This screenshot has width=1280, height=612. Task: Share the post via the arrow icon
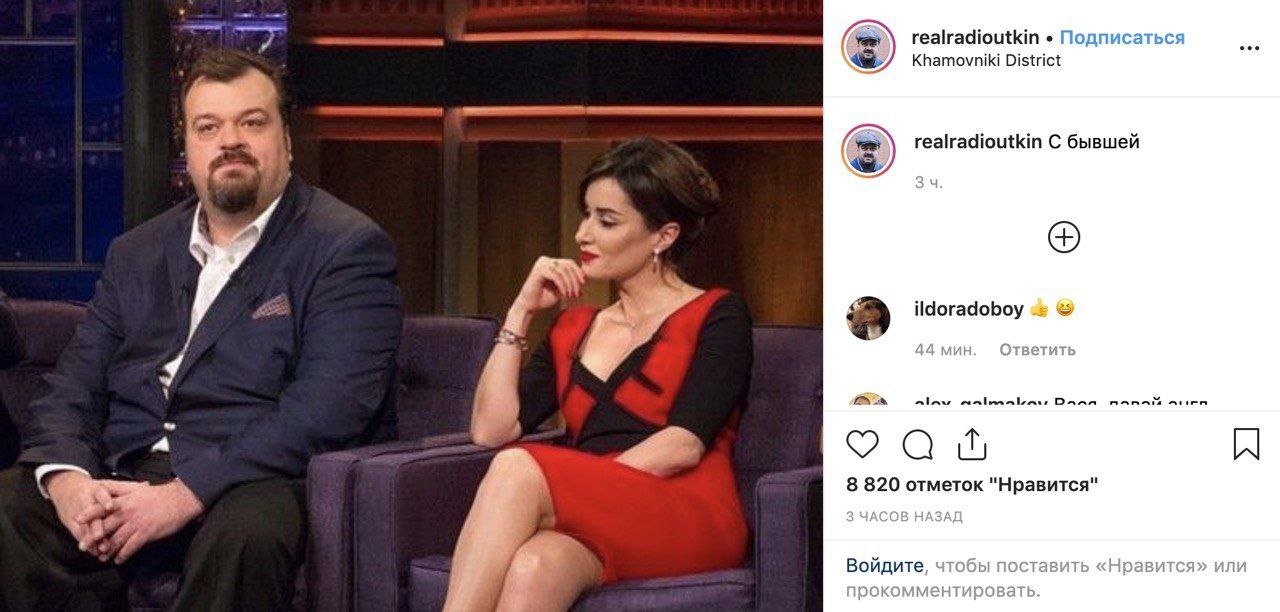[x=972, y=444]
